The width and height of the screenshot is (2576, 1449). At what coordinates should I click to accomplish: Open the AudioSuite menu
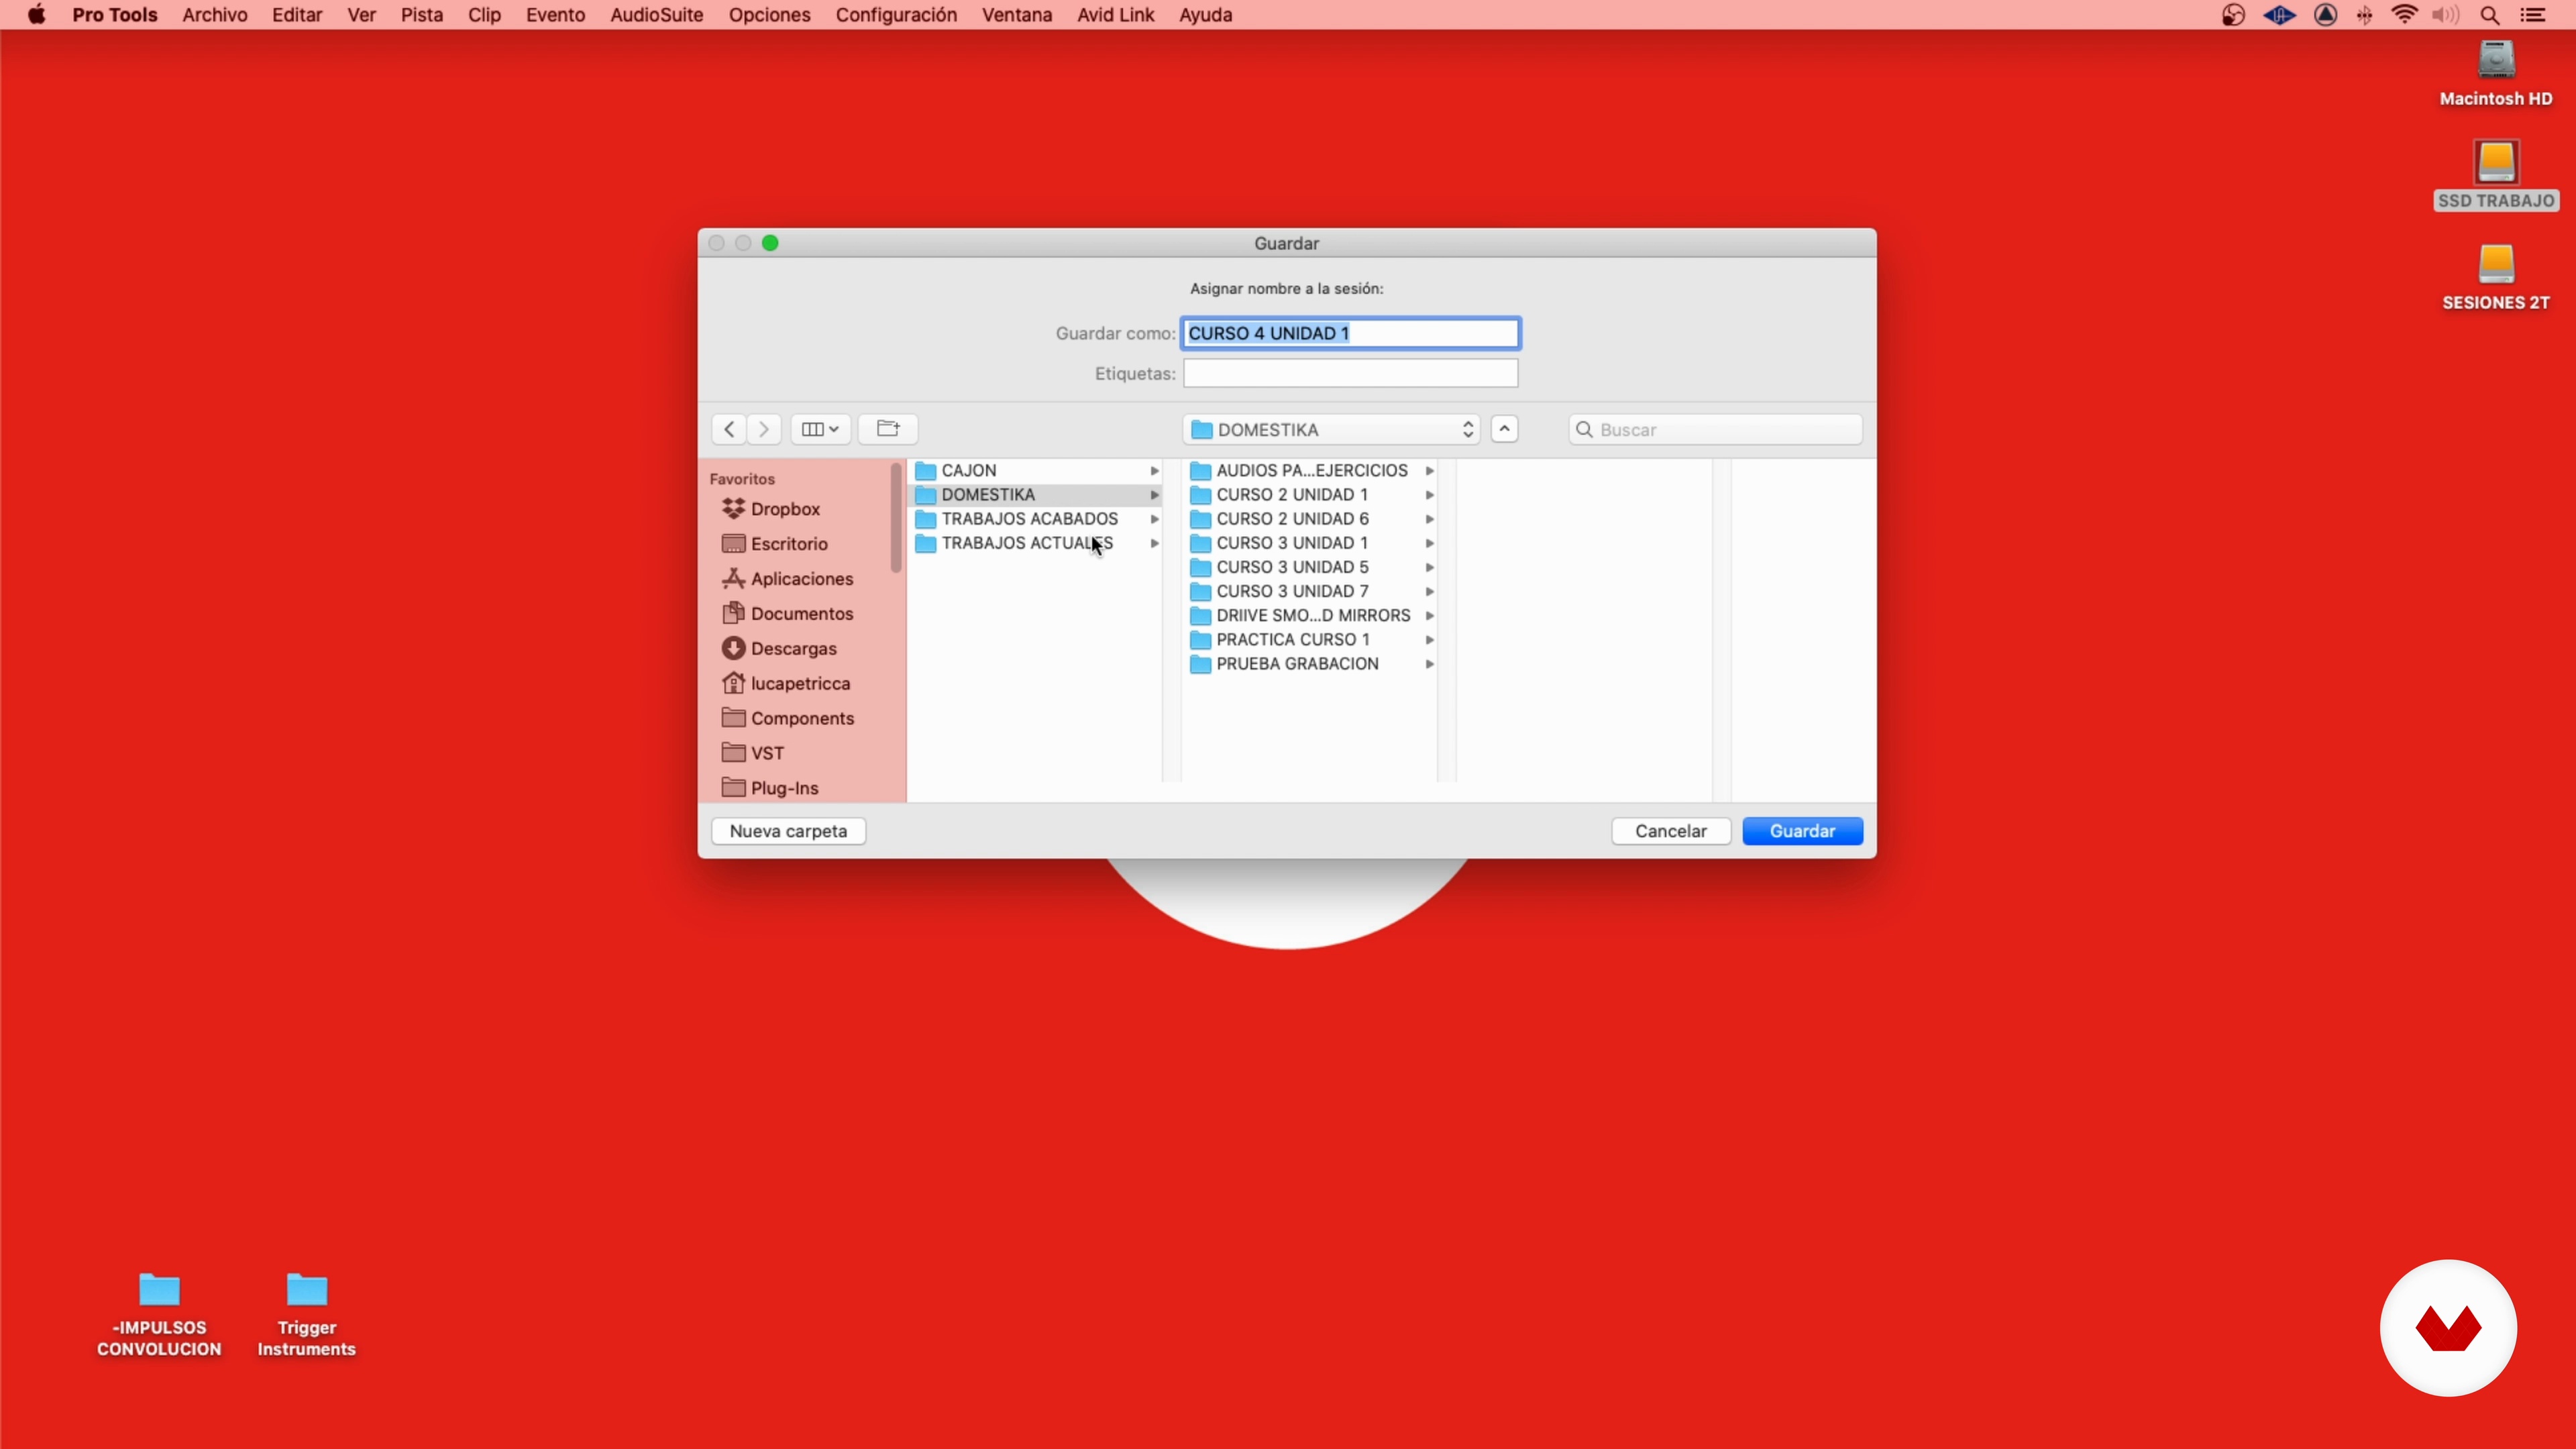[x=656, y=15]
